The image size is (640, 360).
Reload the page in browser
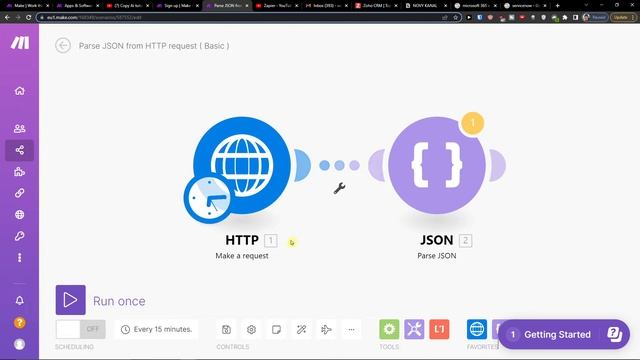pos(29,18)
